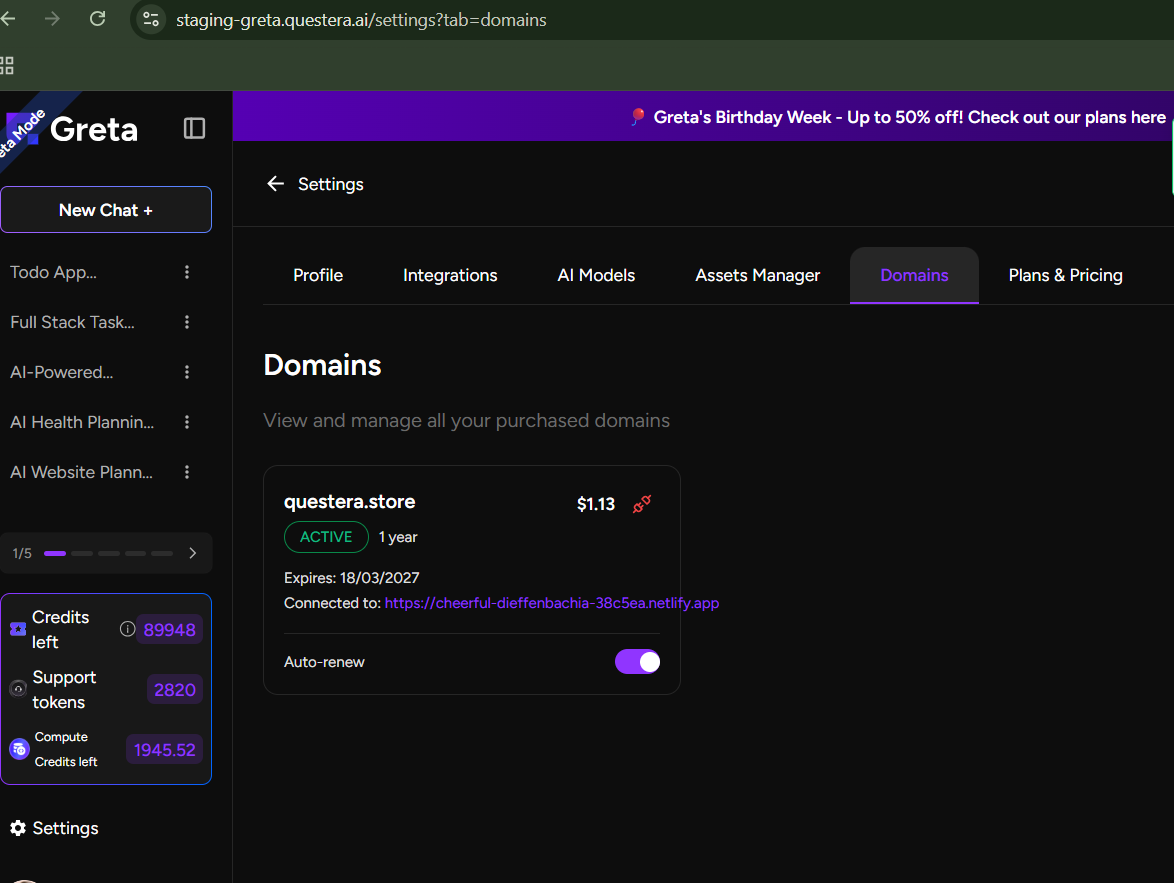Go to next page of chat list

pyautogui.click(x=192, y=553)
